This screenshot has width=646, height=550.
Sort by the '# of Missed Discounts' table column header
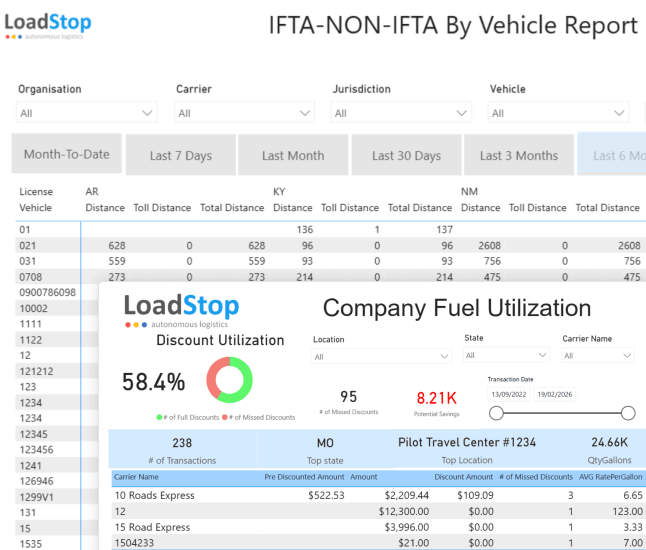536,477
